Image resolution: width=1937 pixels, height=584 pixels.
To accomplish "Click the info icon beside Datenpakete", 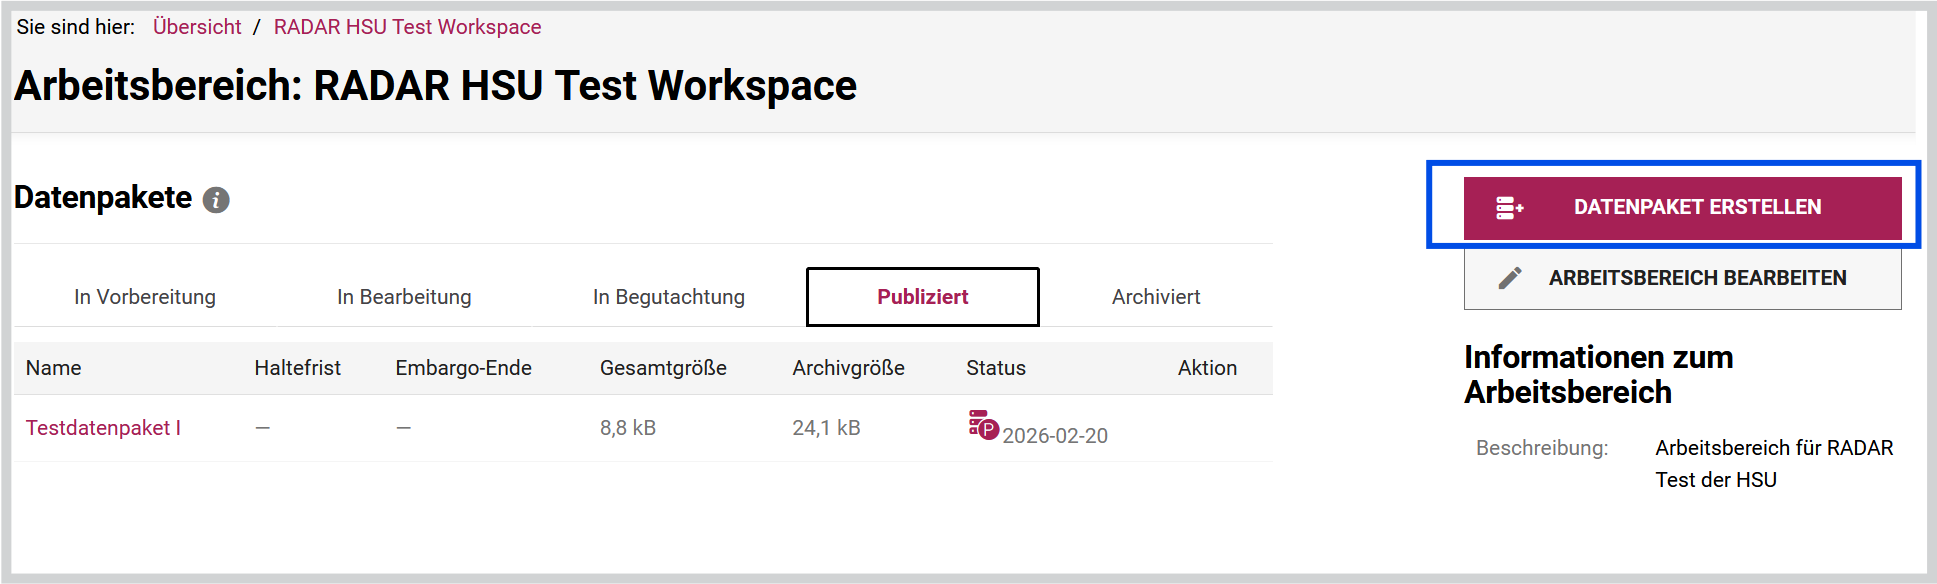I will (x=216, y=200).
